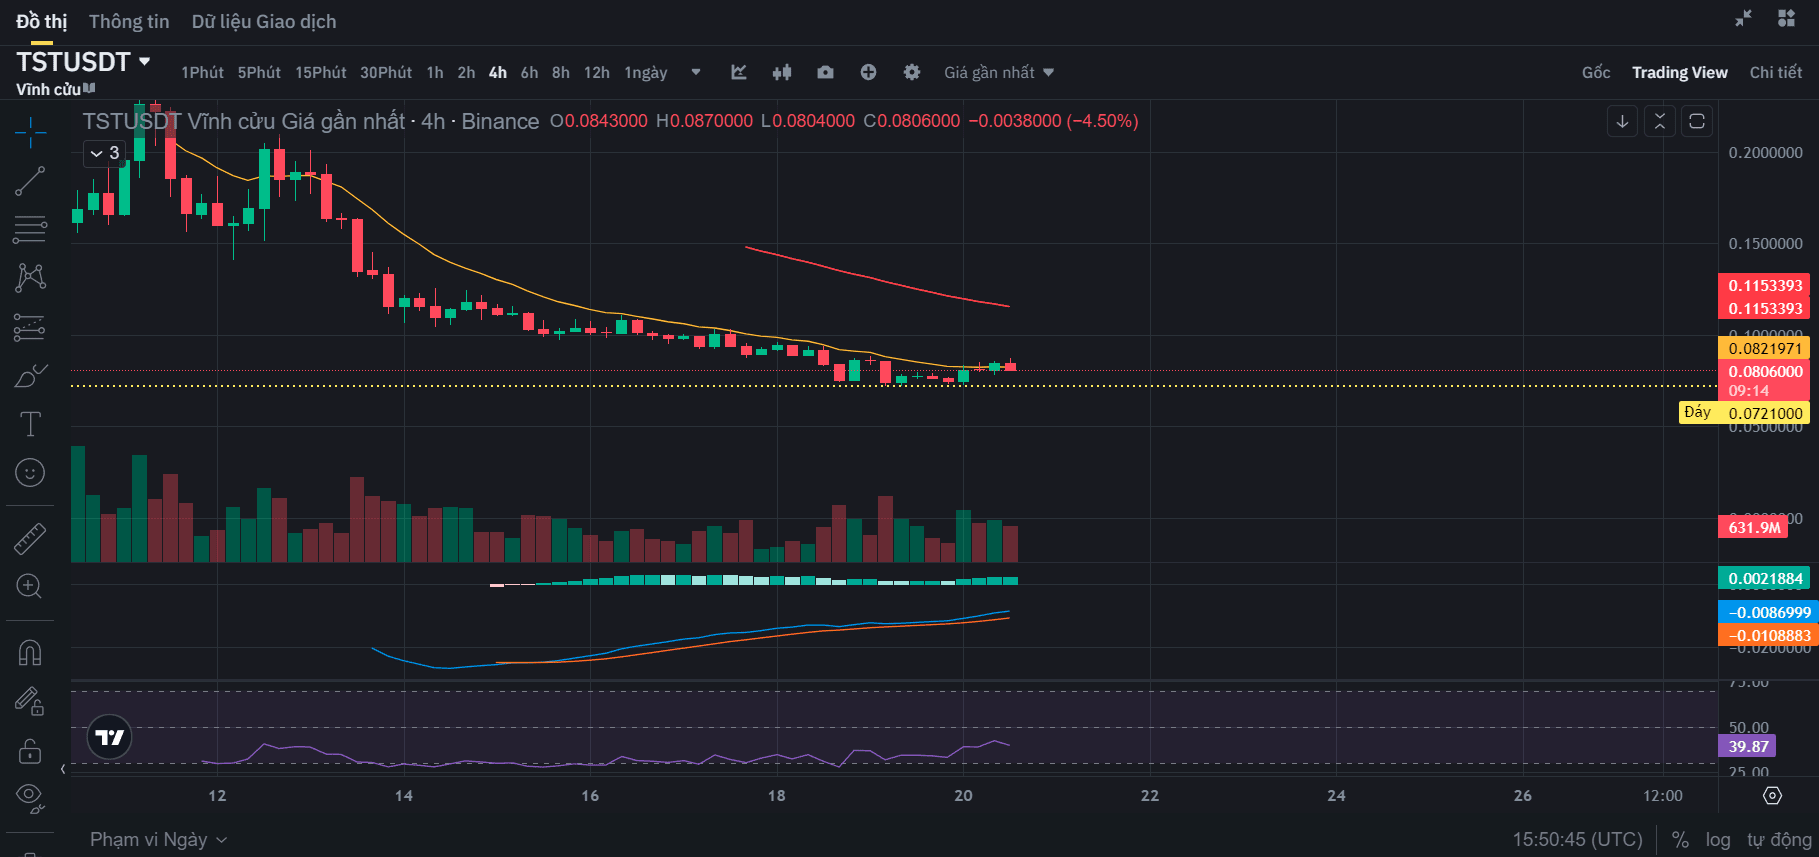Select the 6h timeframe
Viewport: 1819px width, 857px height.
pyautogui.click(x=529, y=72)
